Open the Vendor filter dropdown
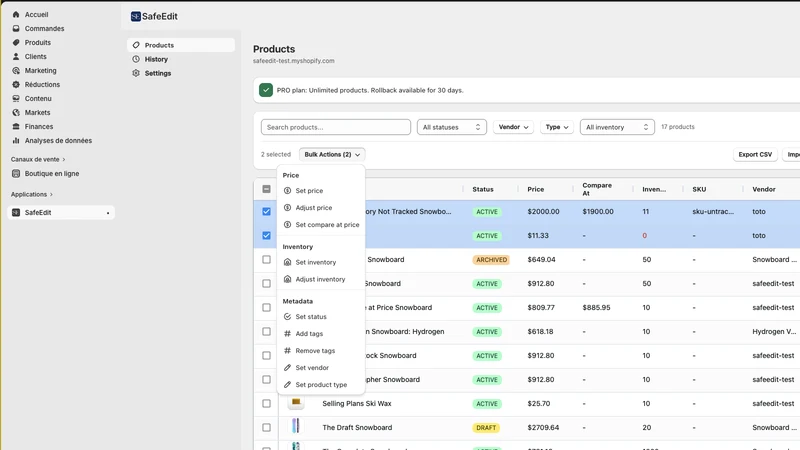Screen dimensions: 800x450 [513, 127]
